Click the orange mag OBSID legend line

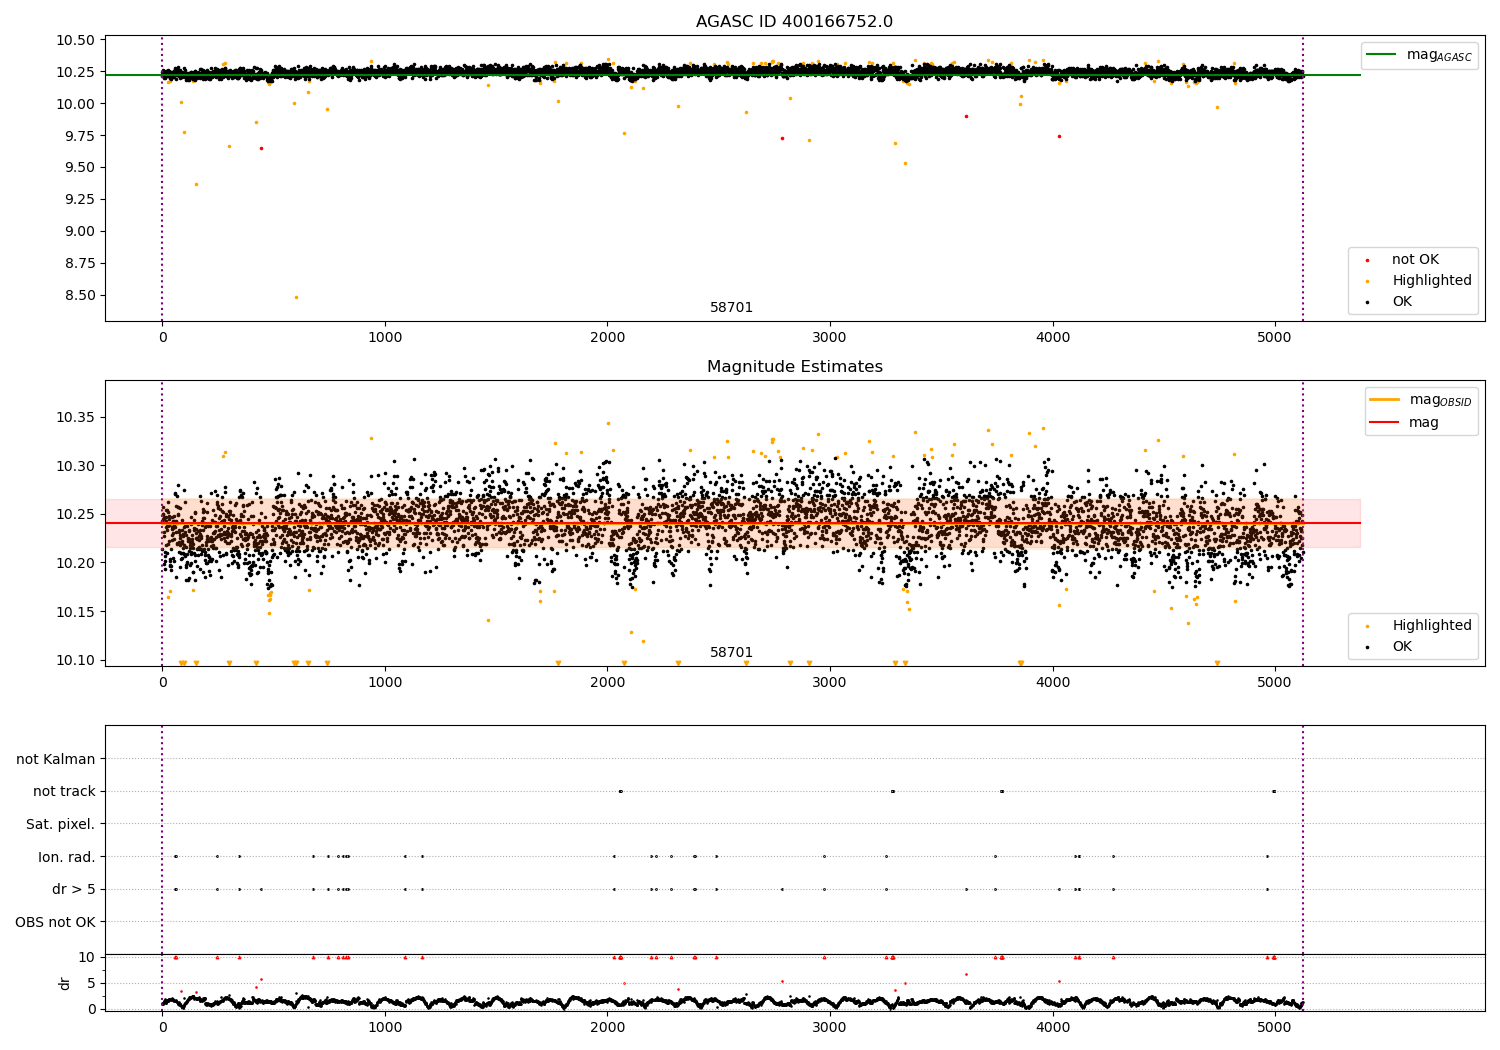[1385, 400]
